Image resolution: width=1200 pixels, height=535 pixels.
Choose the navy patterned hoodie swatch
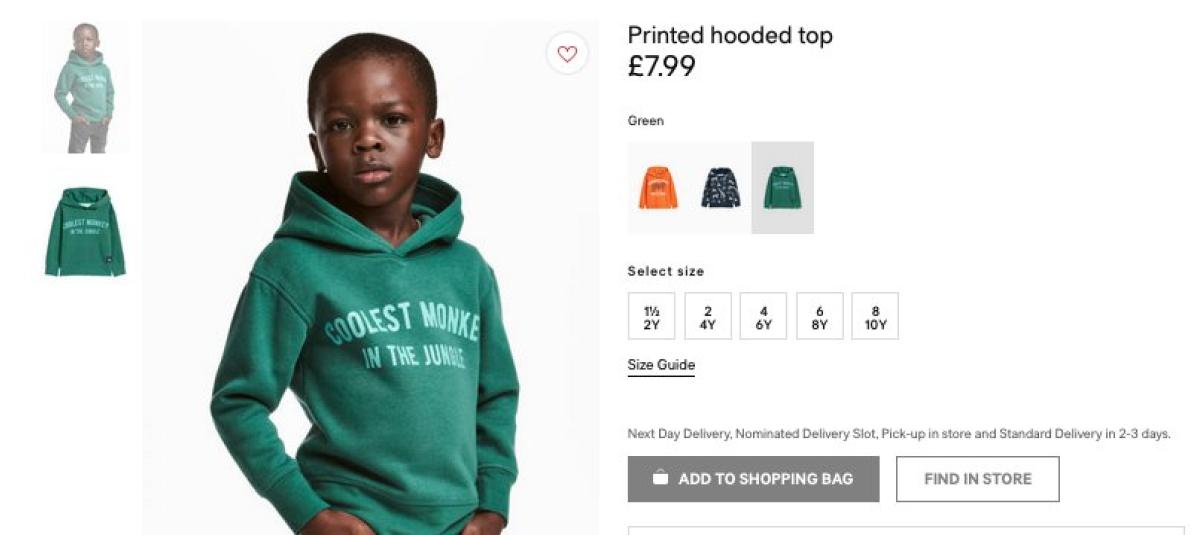tap(720, 188)
